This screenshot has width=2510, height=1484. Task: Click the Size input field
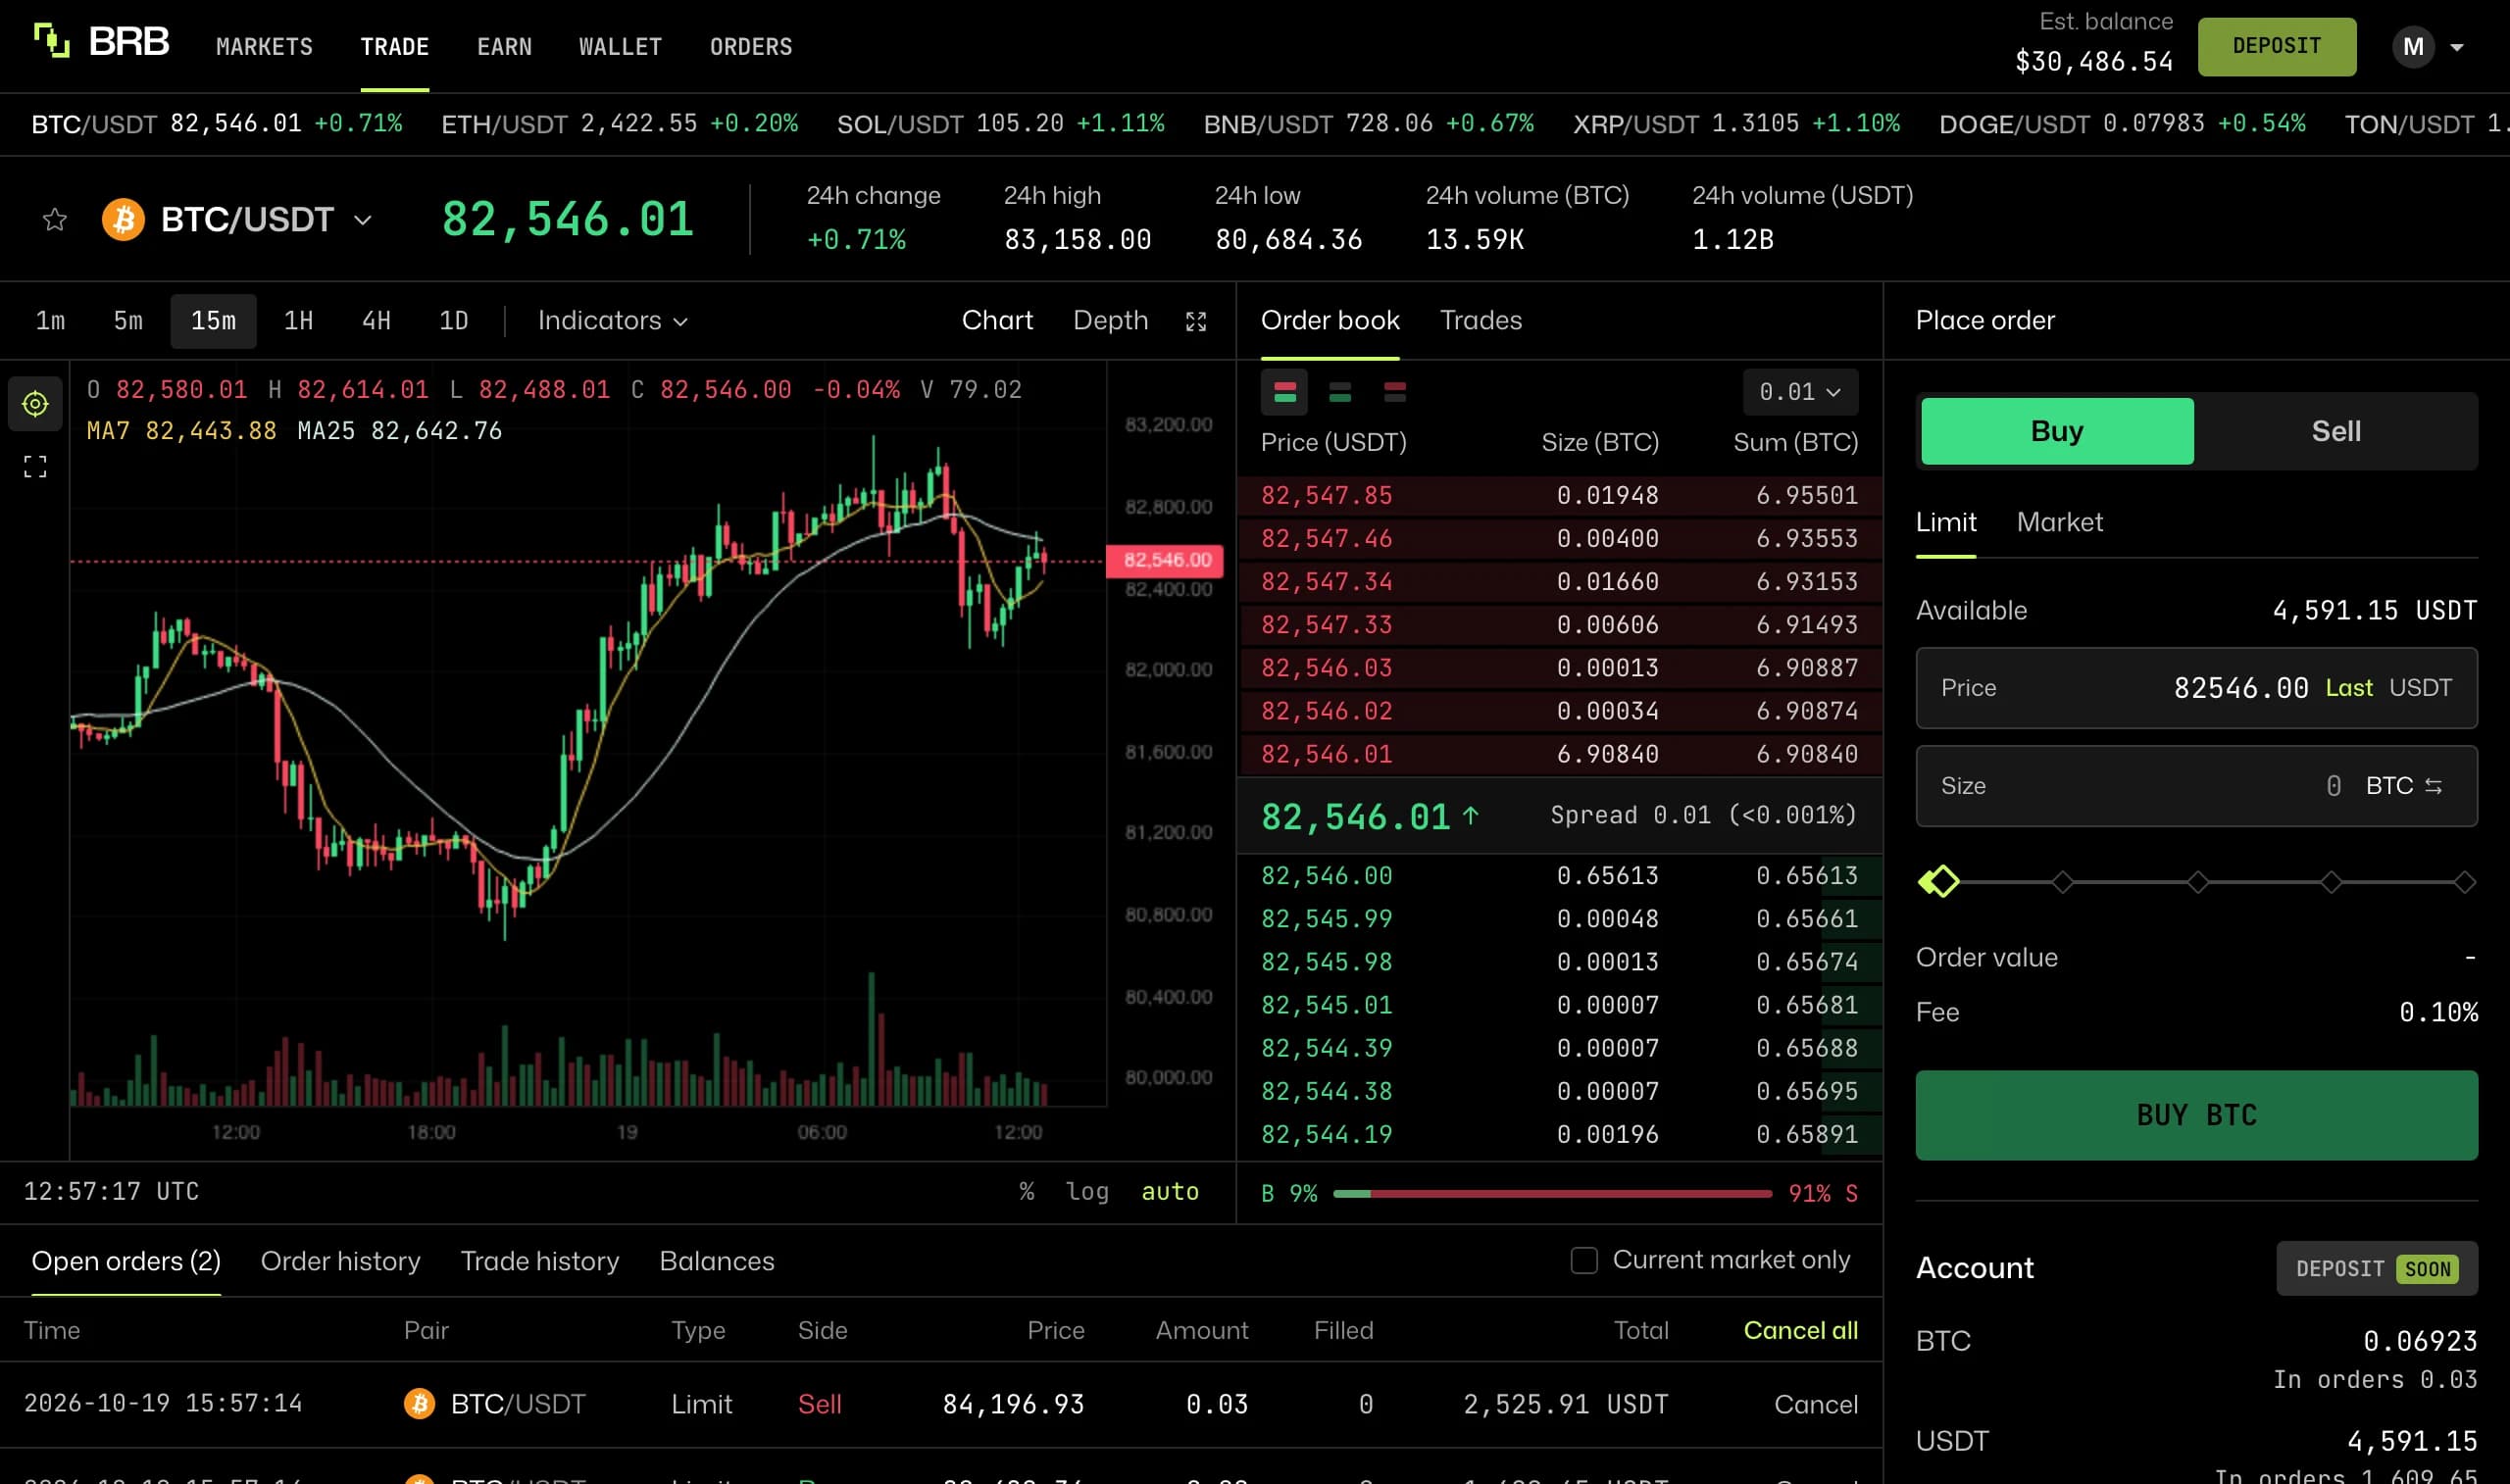coord(2196,786)
